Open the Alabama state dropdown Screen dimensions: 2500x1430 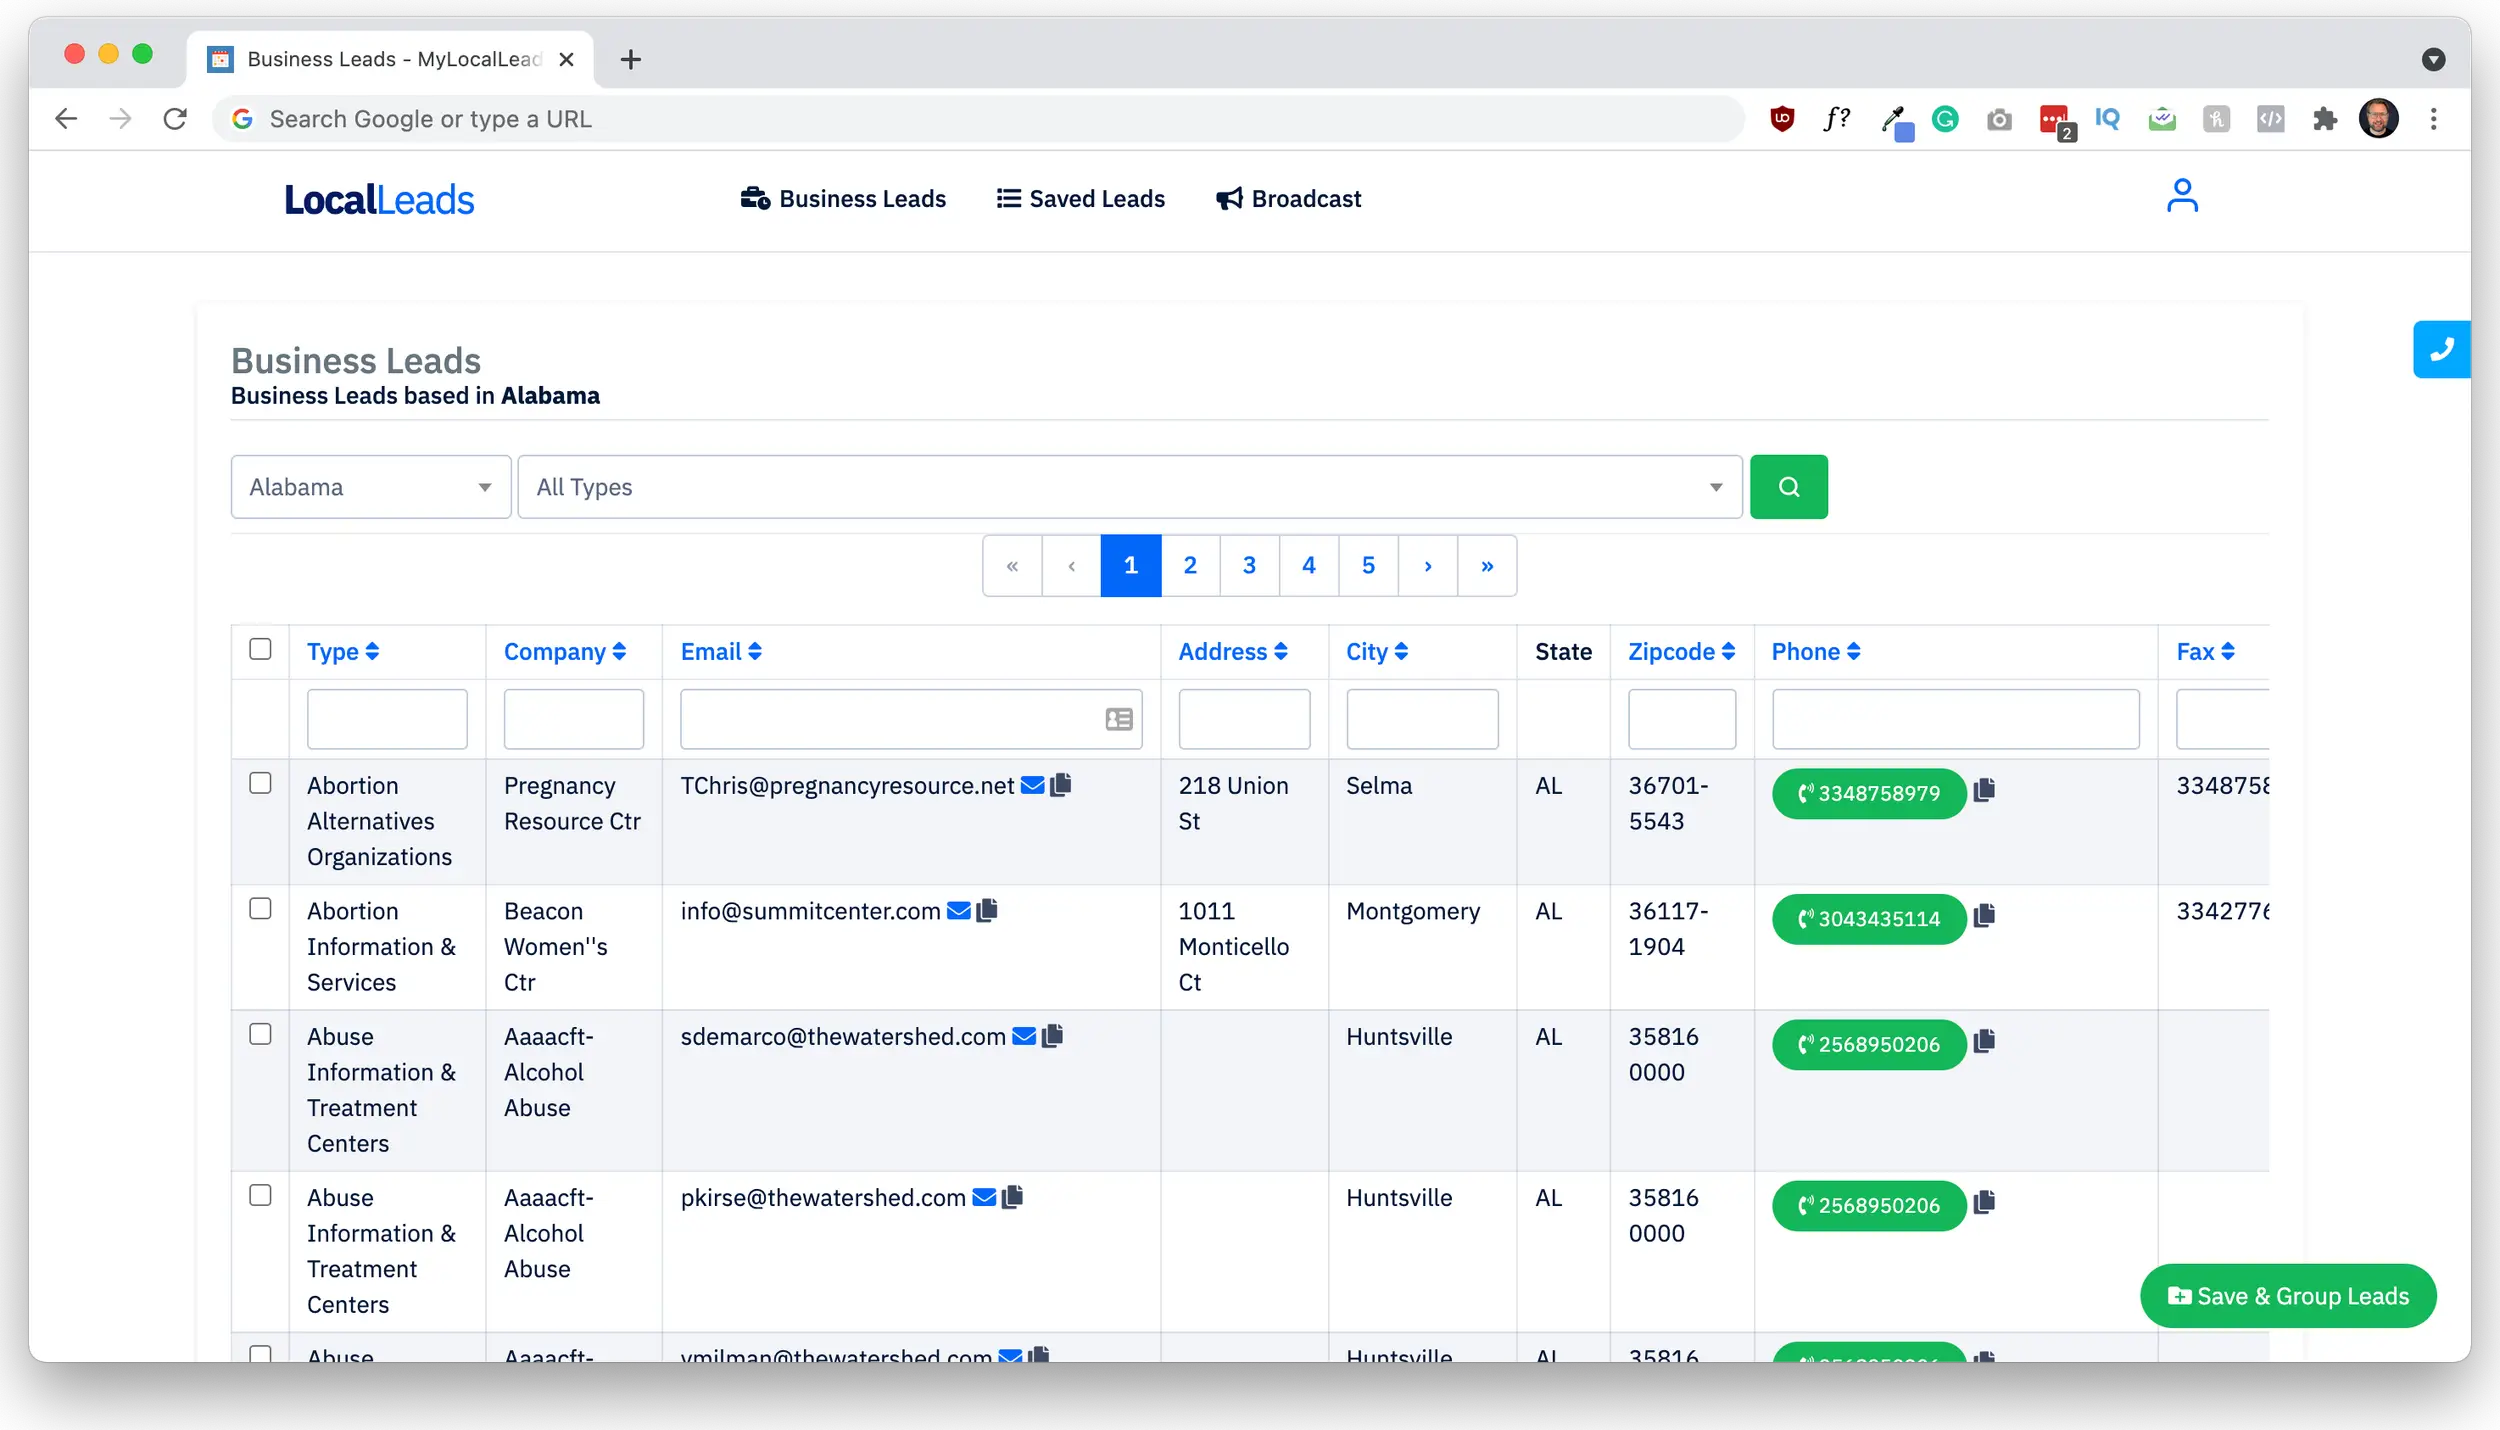tap(371, 487)
